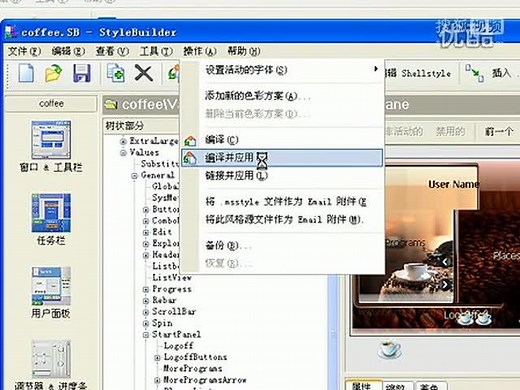
Task: Select Logoff under StartPanel
Action: pos(178,346)
